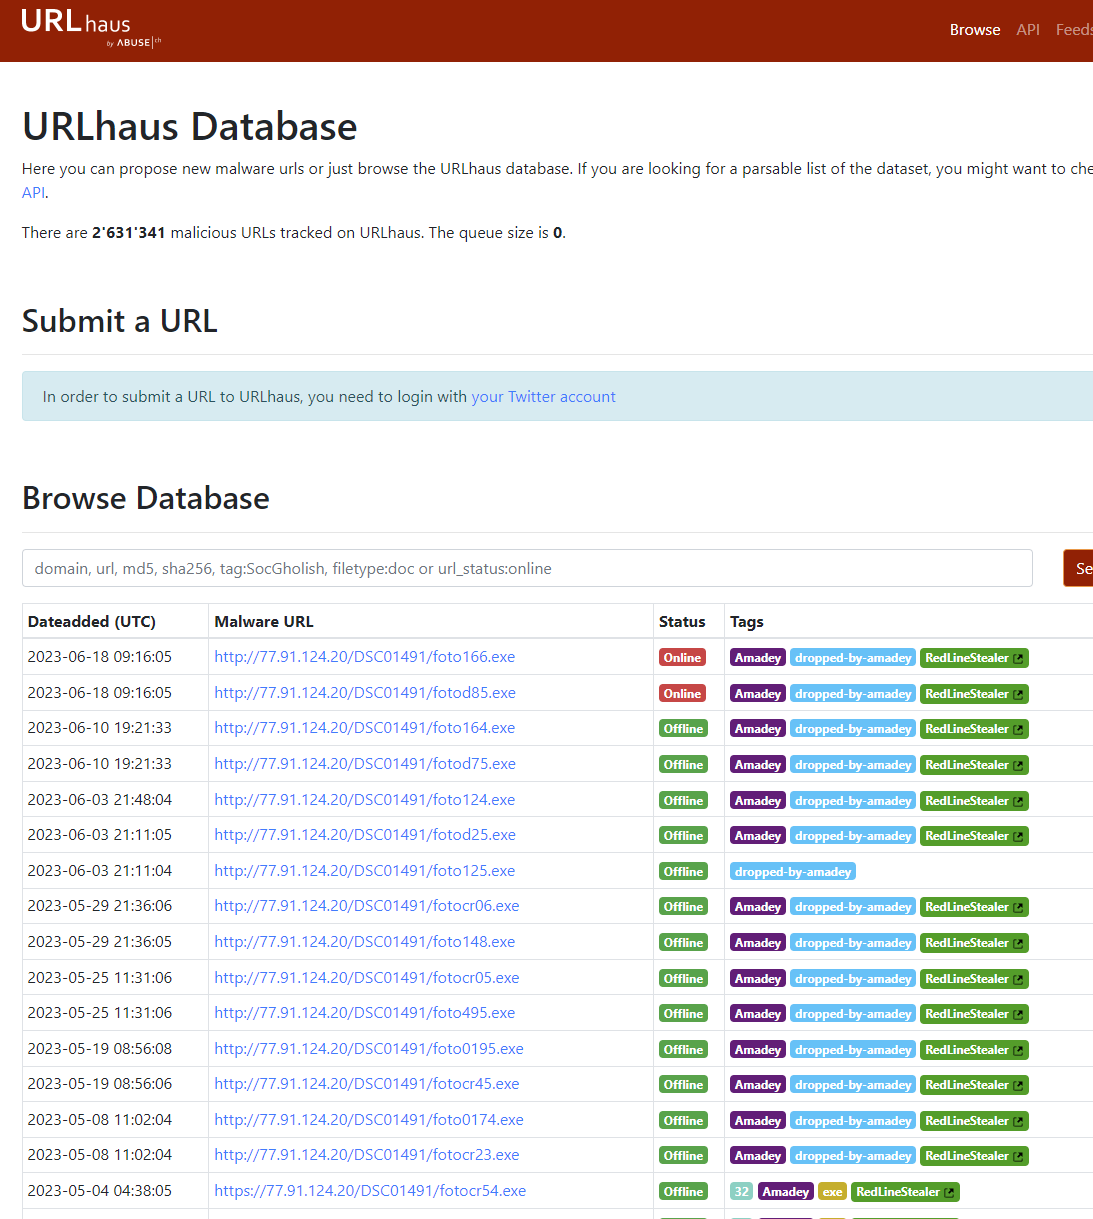
Task: Click Amadey tag on foto166.exe row
Action: pos(758,658)
